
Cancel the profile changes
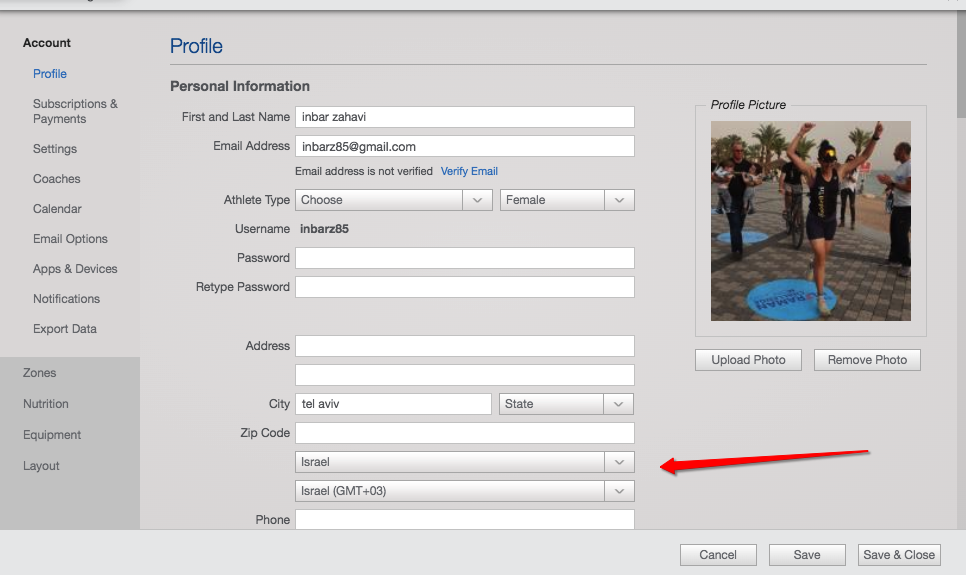pyautogui.click(x=718, y=555)
